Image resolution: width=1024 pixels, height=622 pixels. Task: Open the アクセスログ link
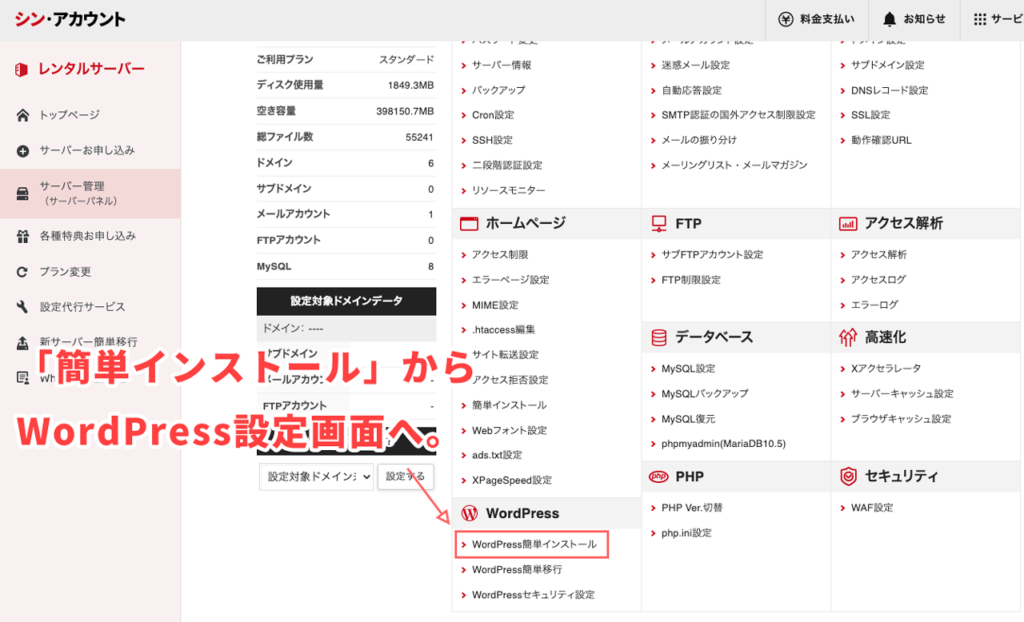tap(878, 280)
